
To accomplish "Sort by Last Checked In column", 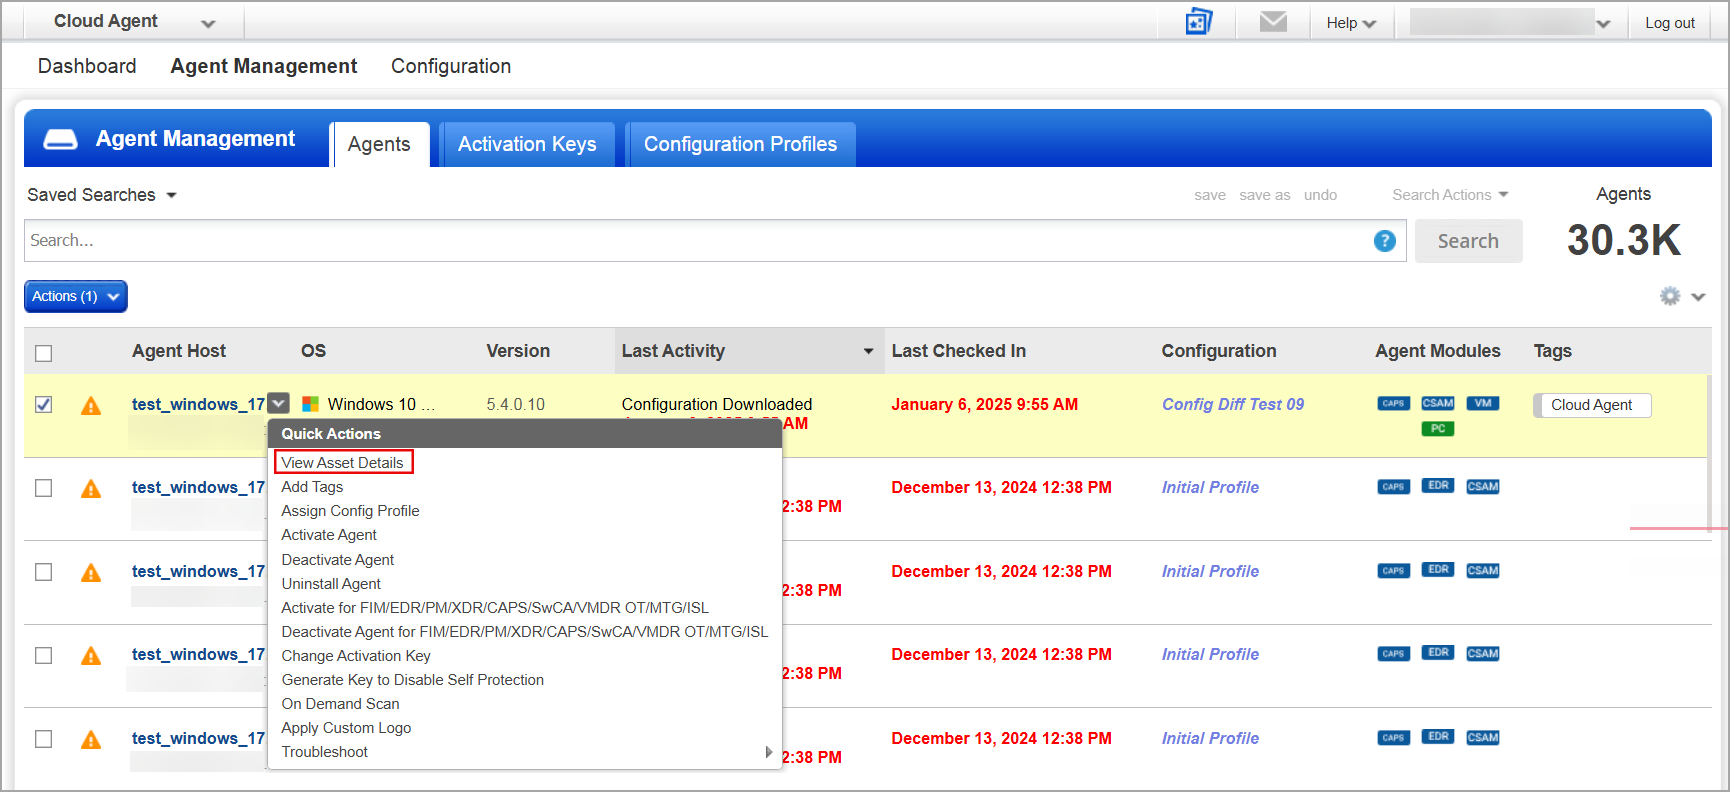I will [x=958, y=351].
